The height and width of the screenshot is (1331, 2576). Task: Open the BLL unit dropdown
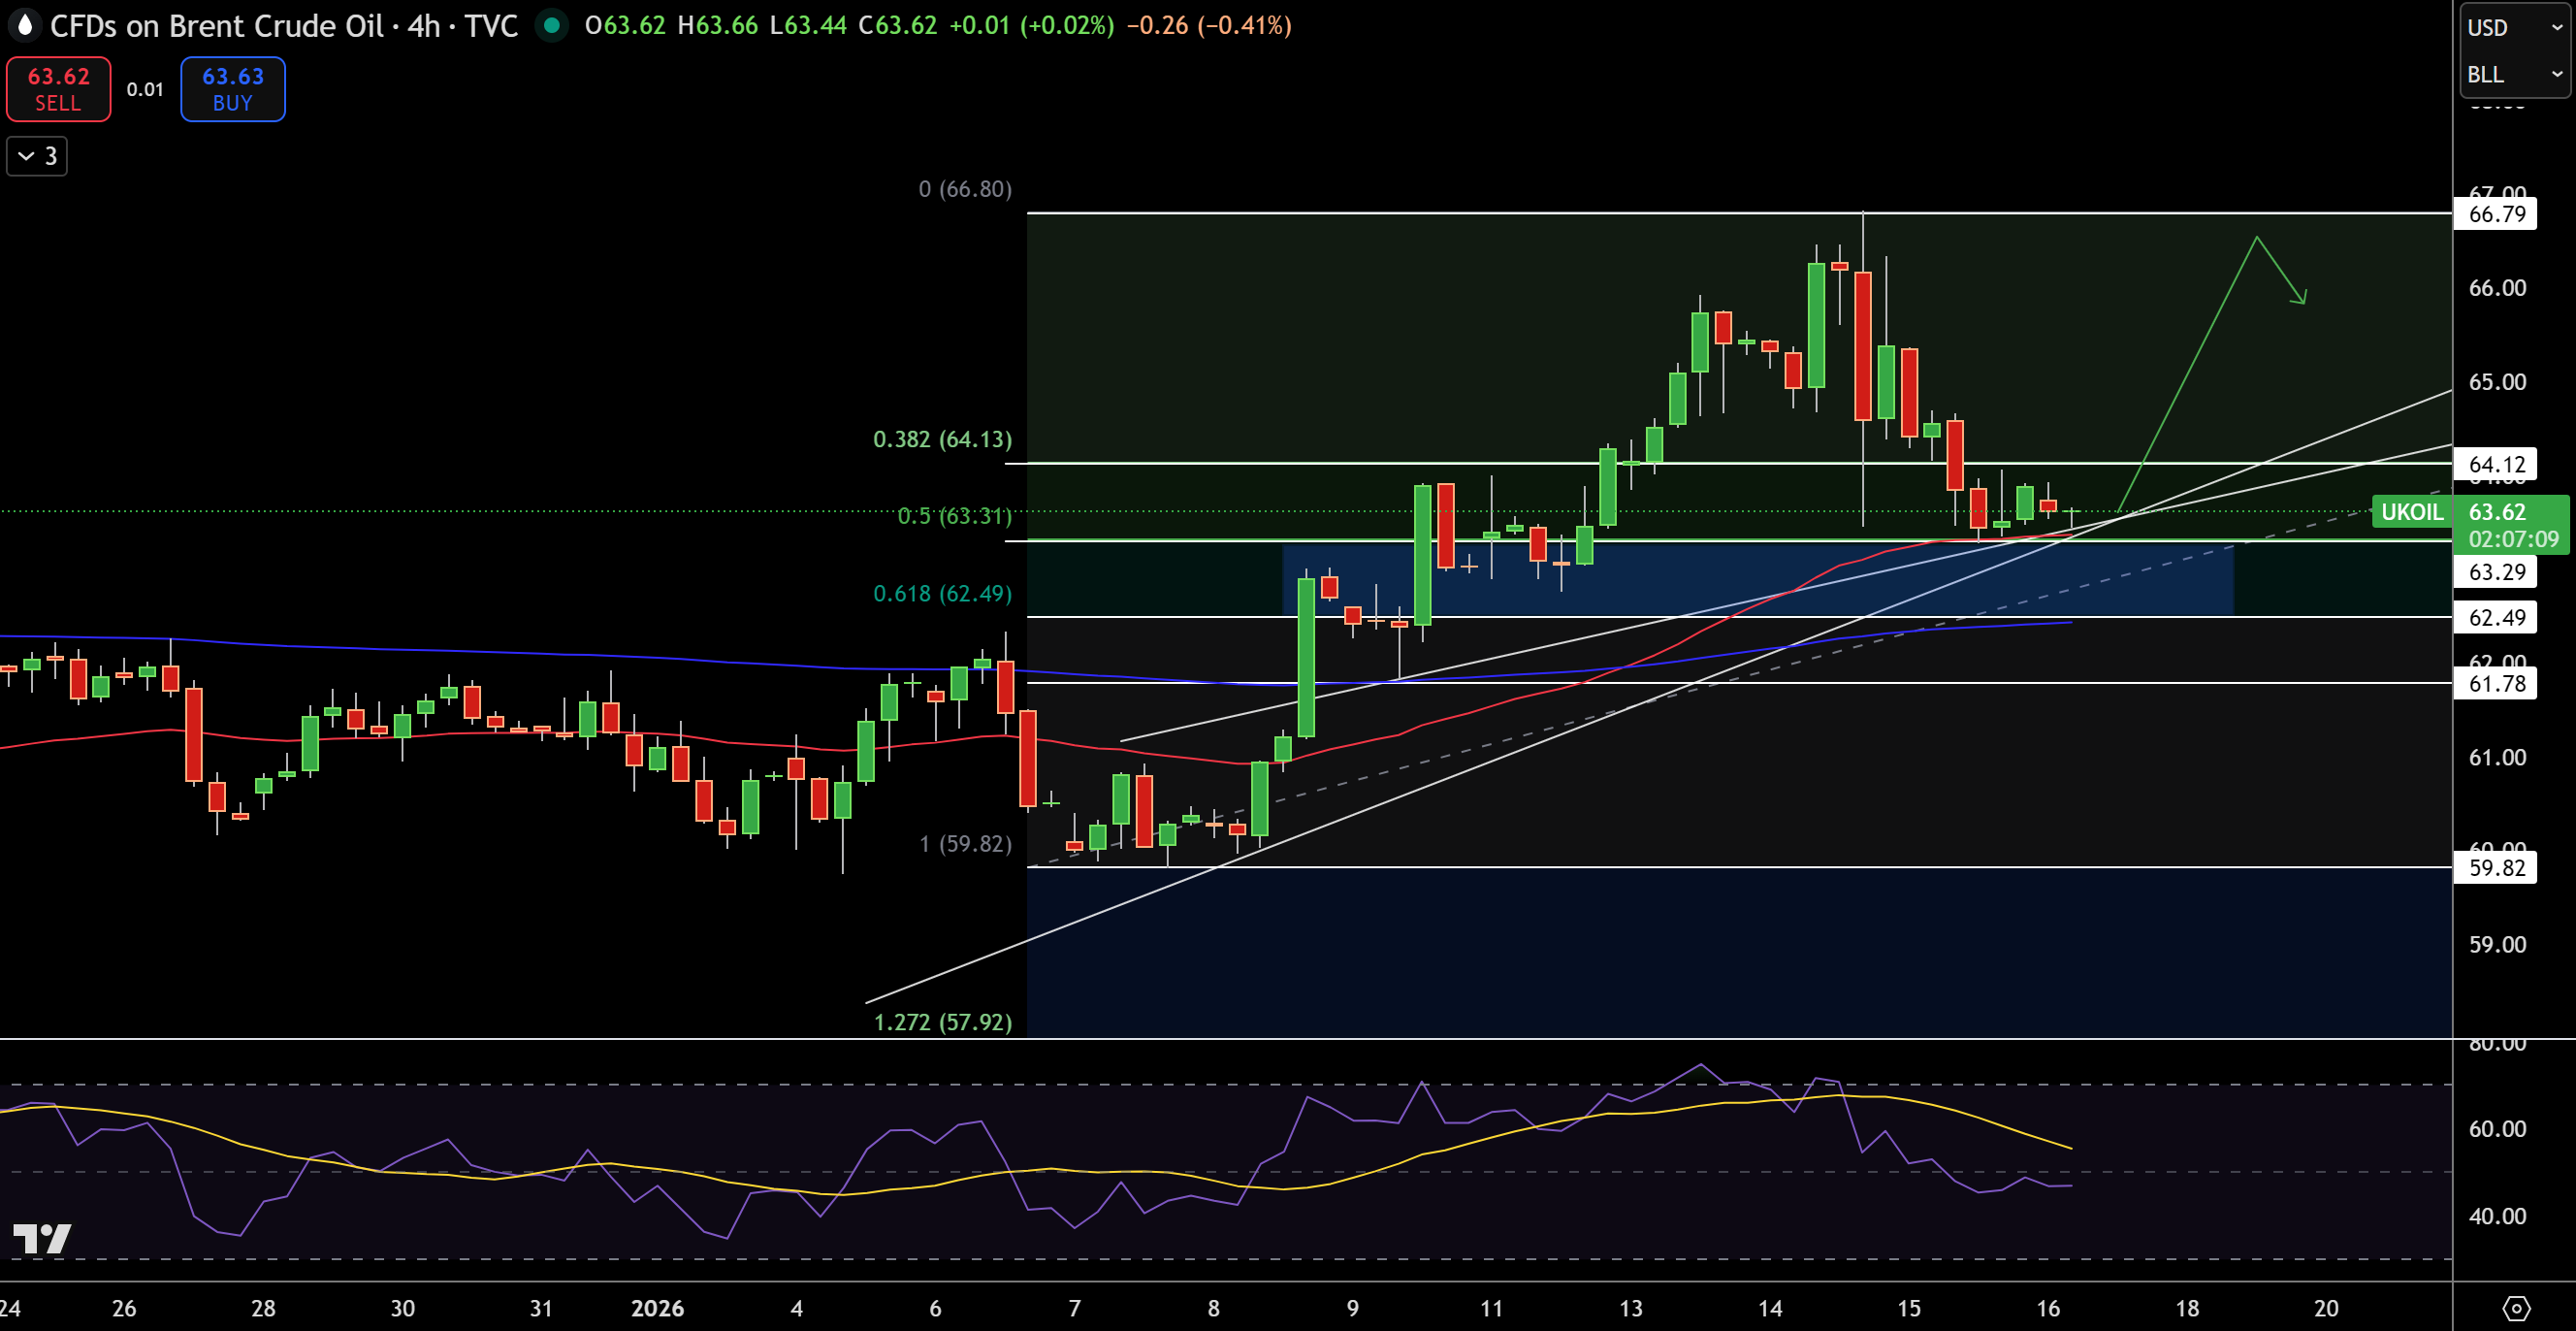[x=2513, y=75]
